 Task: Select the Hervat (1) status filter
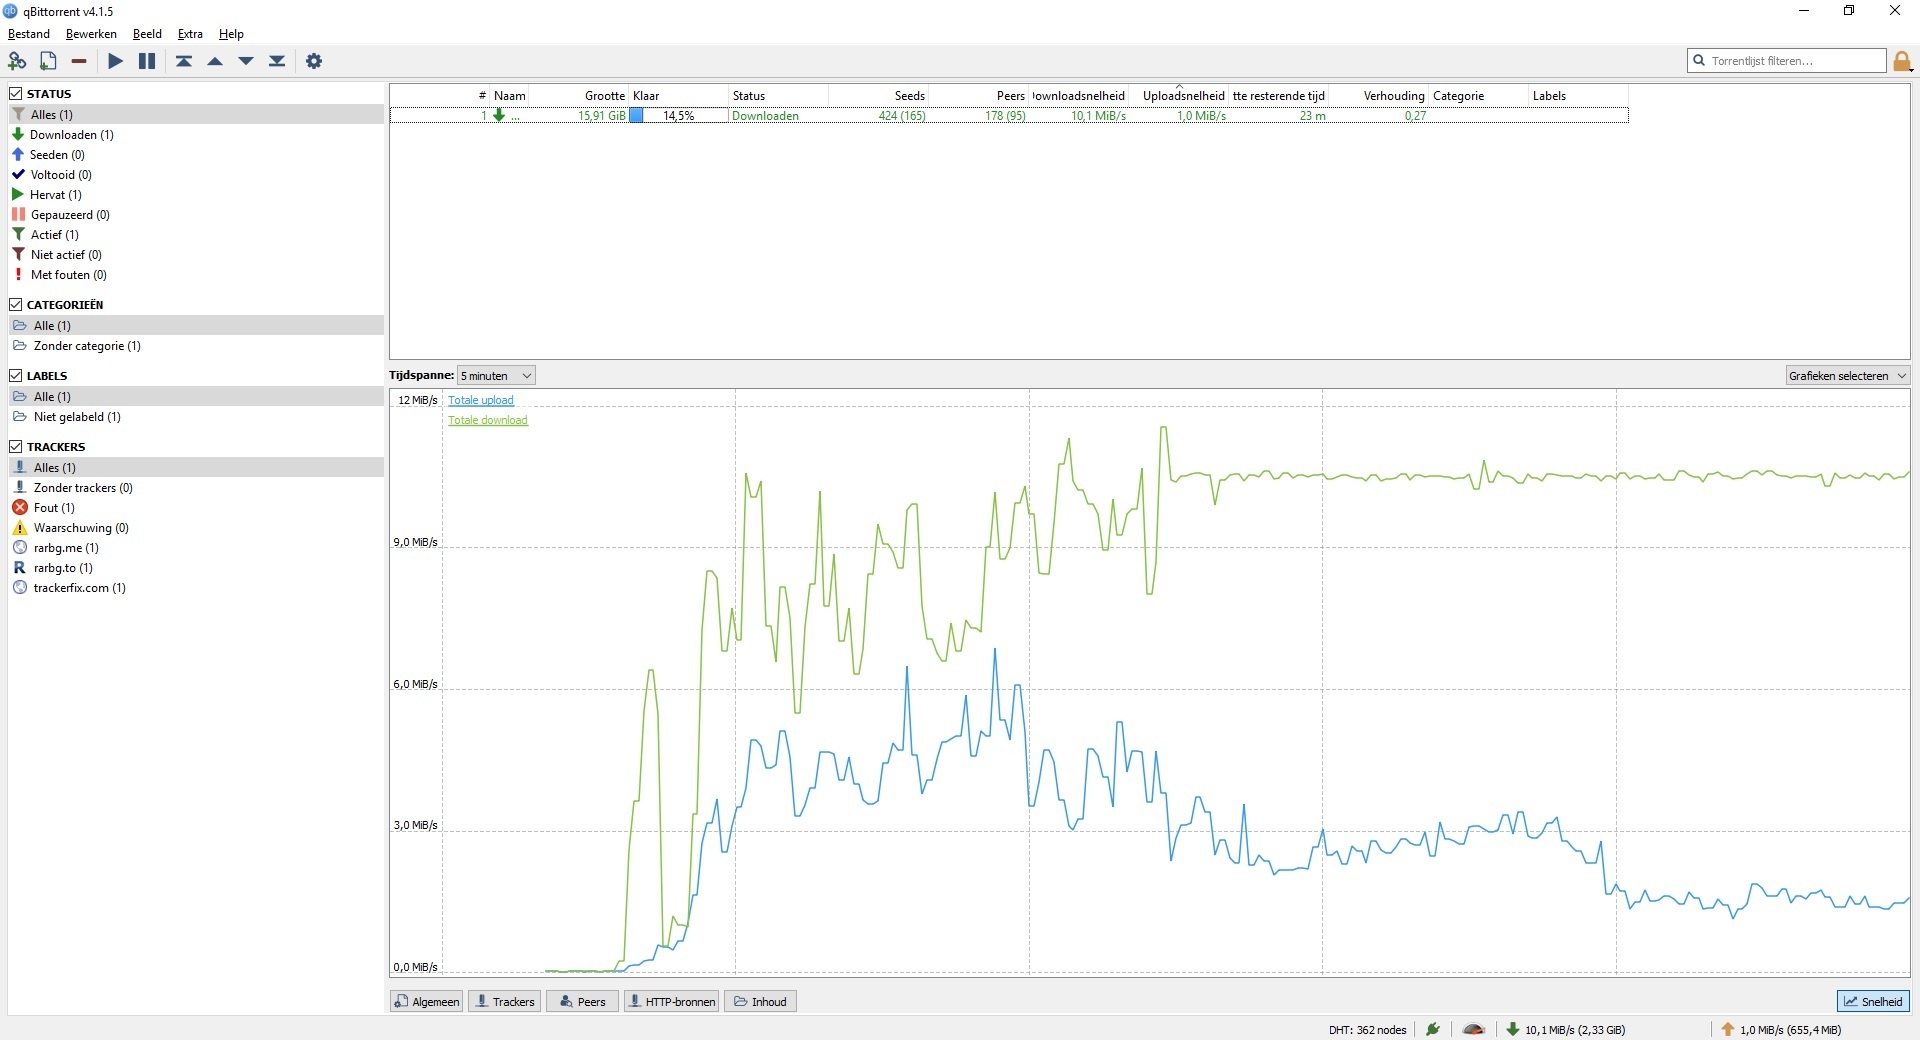click(196, 194)
